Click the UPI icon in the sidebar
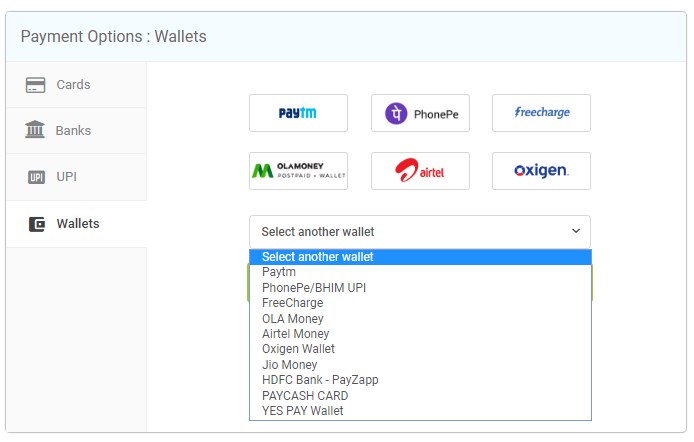The image size is (694, 442). pyautogui.click(x=36, y=177)
